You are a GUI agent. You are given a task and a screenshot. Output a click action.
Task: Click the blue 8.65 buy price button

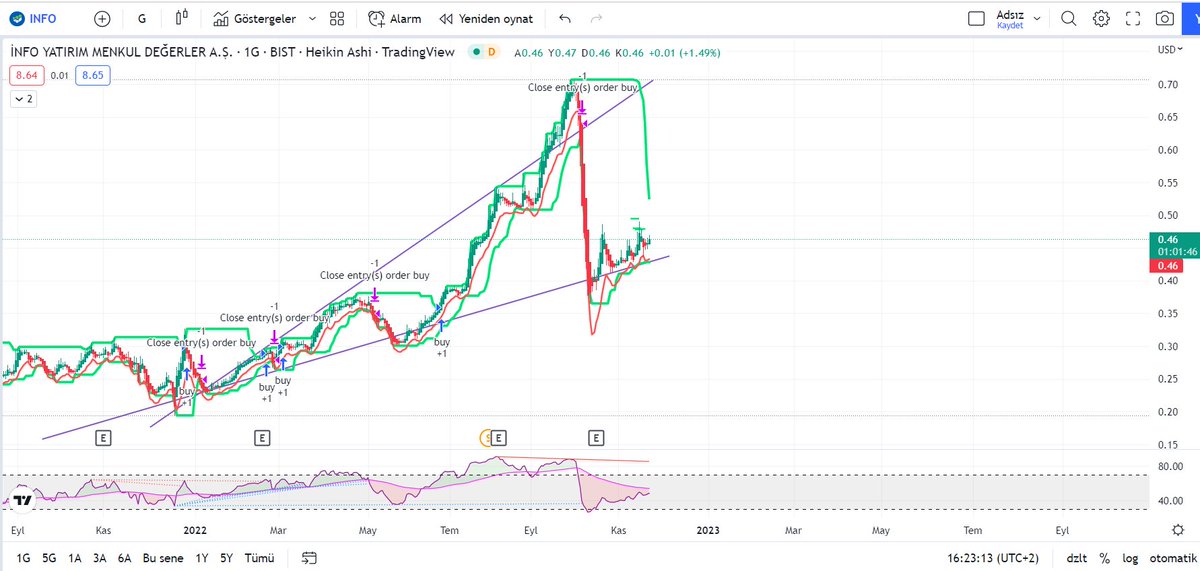(94, 75)
